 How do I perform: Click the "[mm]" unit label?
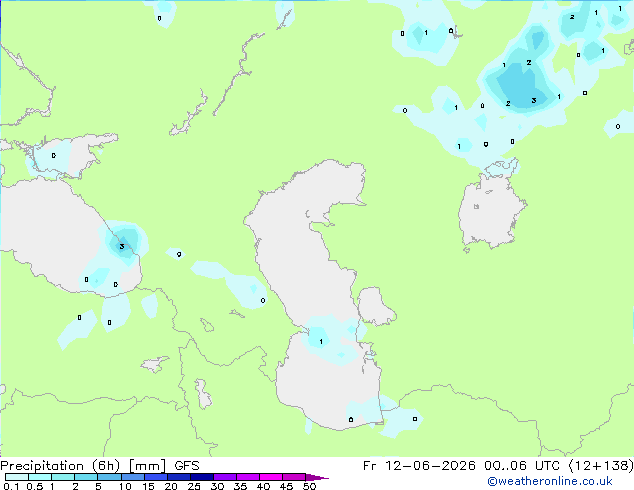[x=147, y=466]
